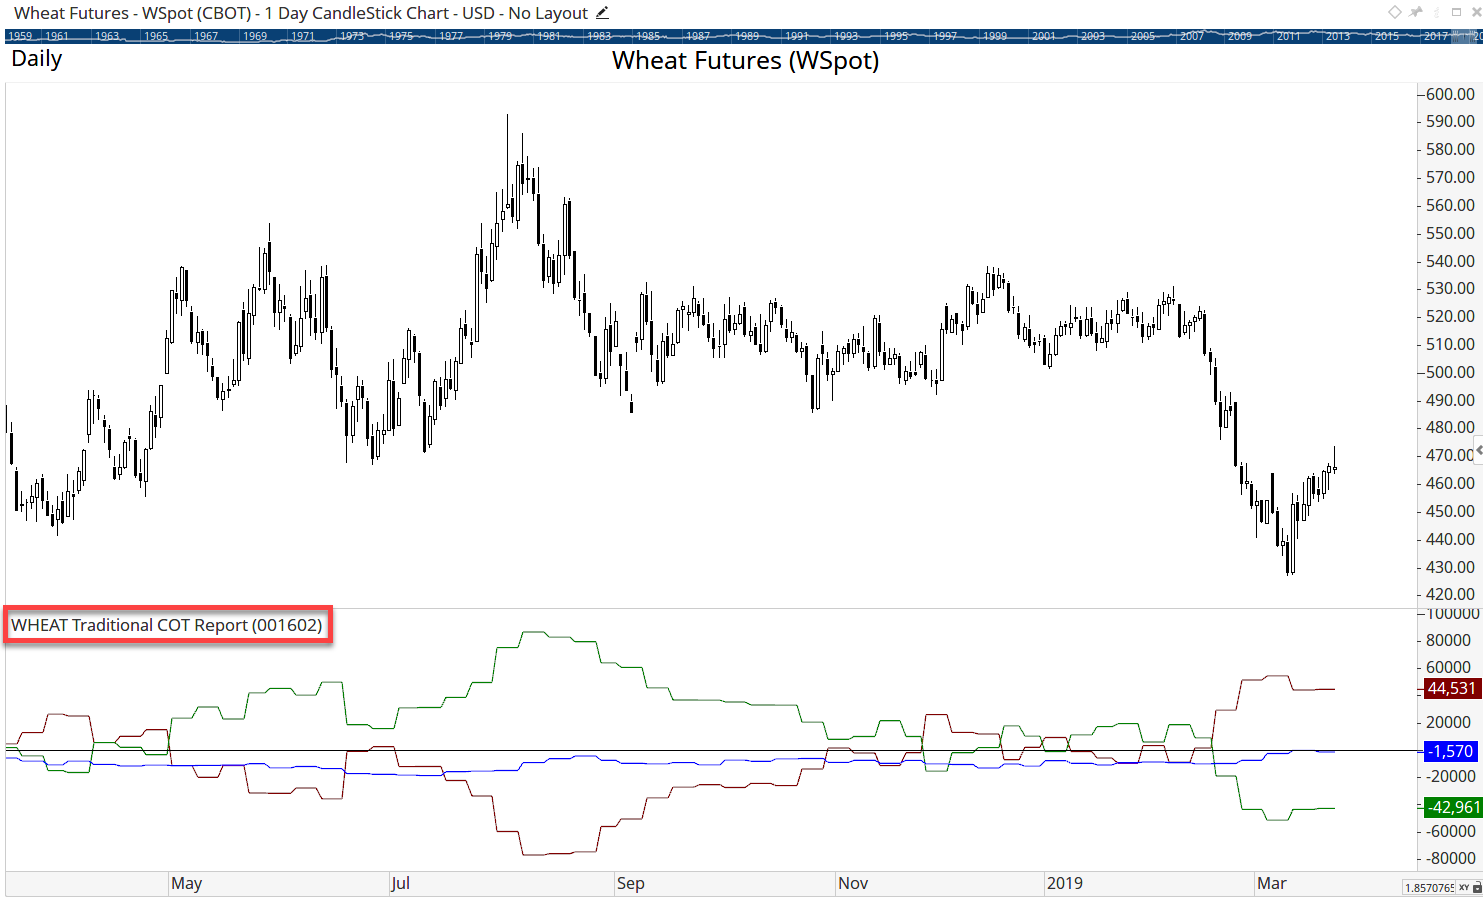This screenshot has width=1483, height=897.
Task: Jump to 2013 on the overview timeline
Action: coord(1338,36)
